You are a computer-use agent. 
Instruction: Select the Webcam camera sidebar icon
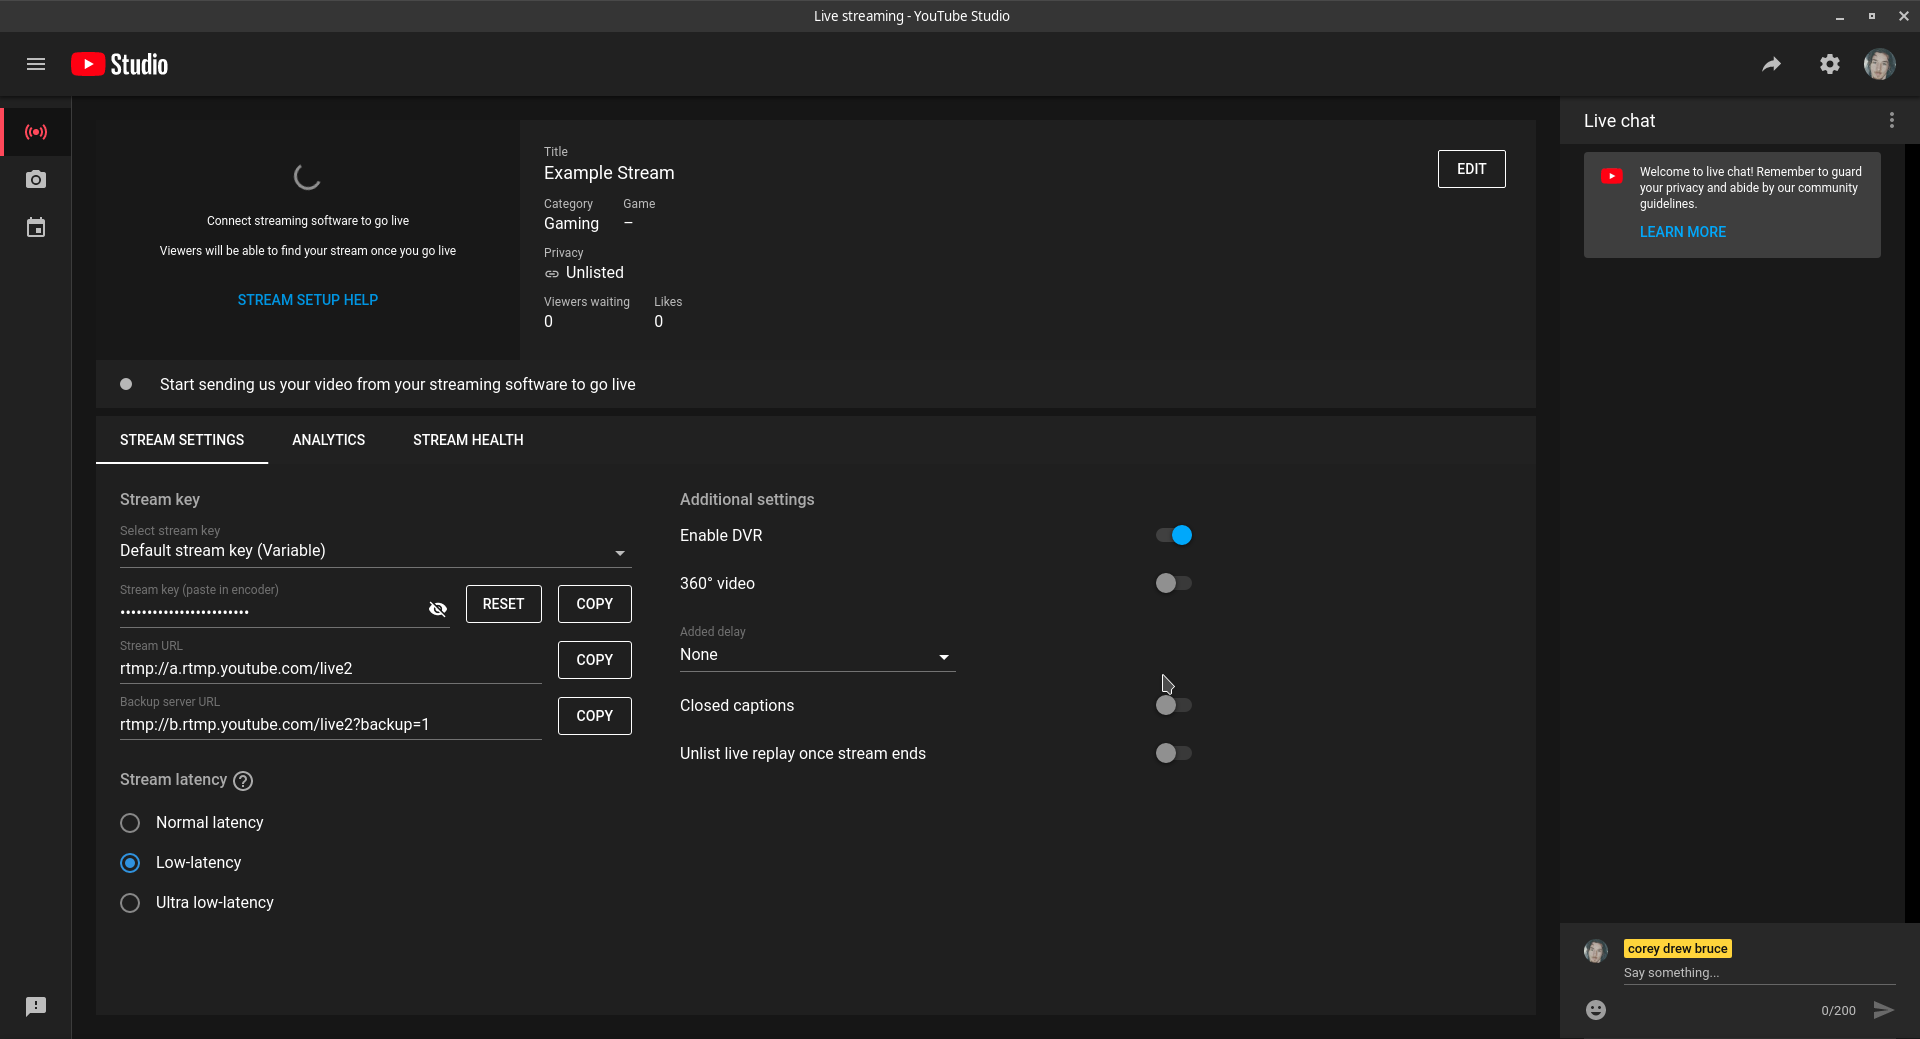tap(36, 180)
